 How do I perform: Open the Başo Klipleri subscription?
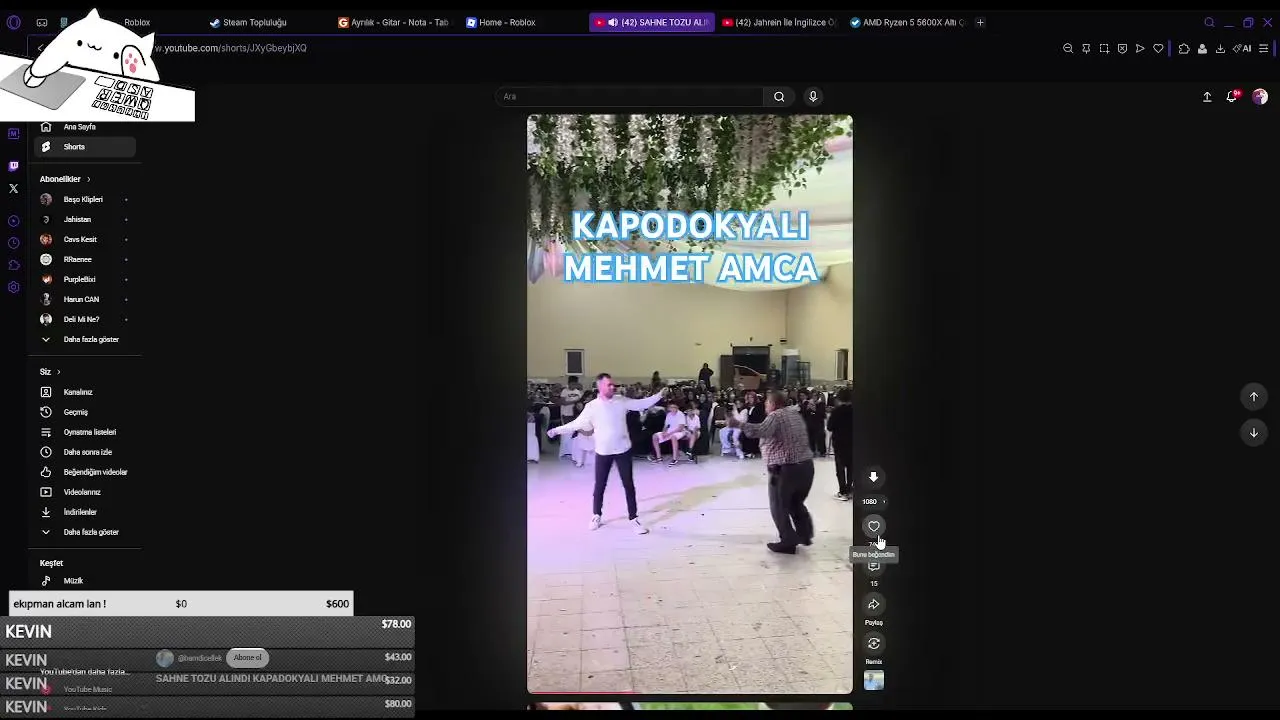85,199
